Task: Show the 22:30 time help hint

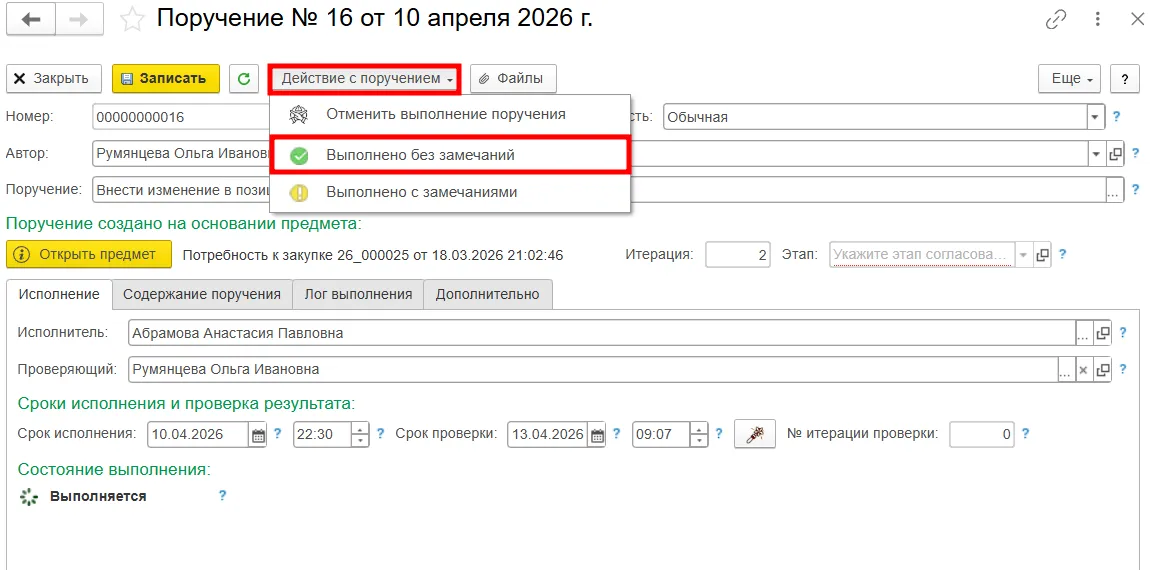Action: (x=380, y=434)
